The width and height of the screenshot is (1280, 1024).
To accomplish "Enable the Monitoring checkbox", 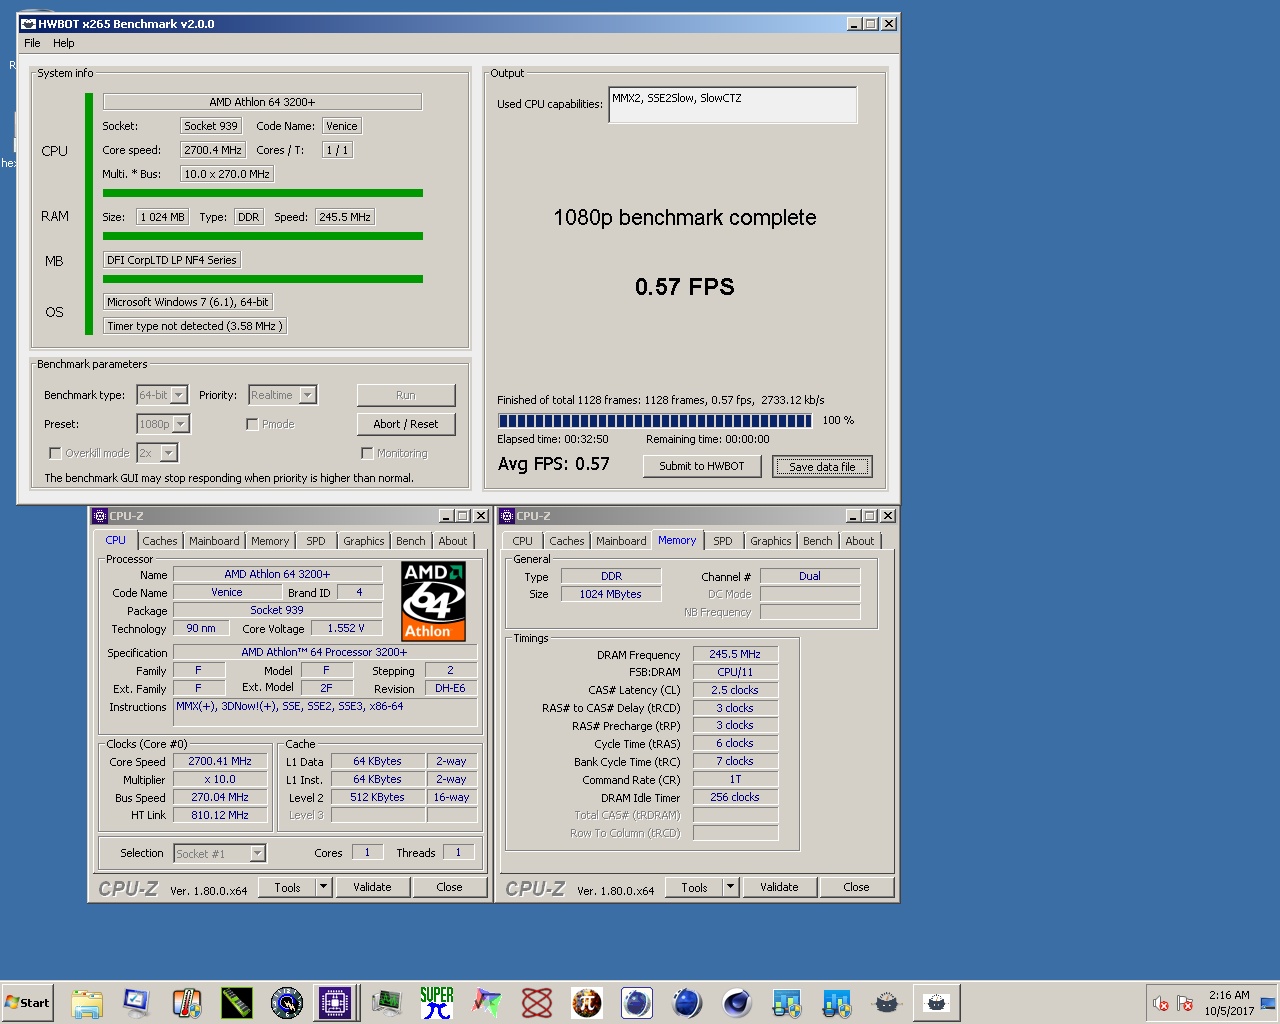I will [x=367, y=453].
